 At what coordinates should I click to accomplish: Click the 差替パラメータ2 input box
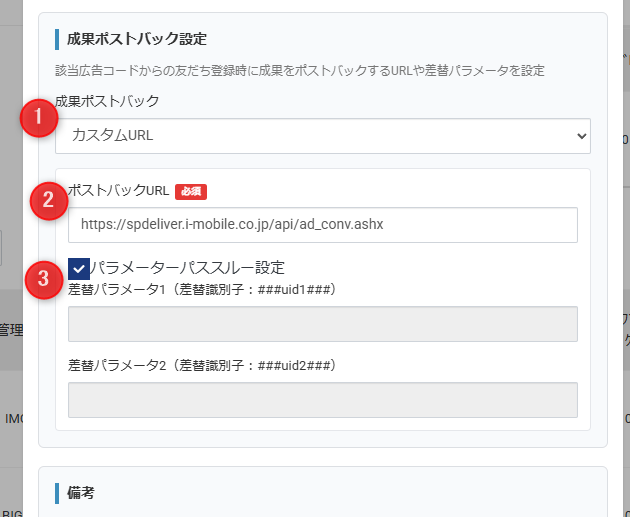click(x=323, y=400)
